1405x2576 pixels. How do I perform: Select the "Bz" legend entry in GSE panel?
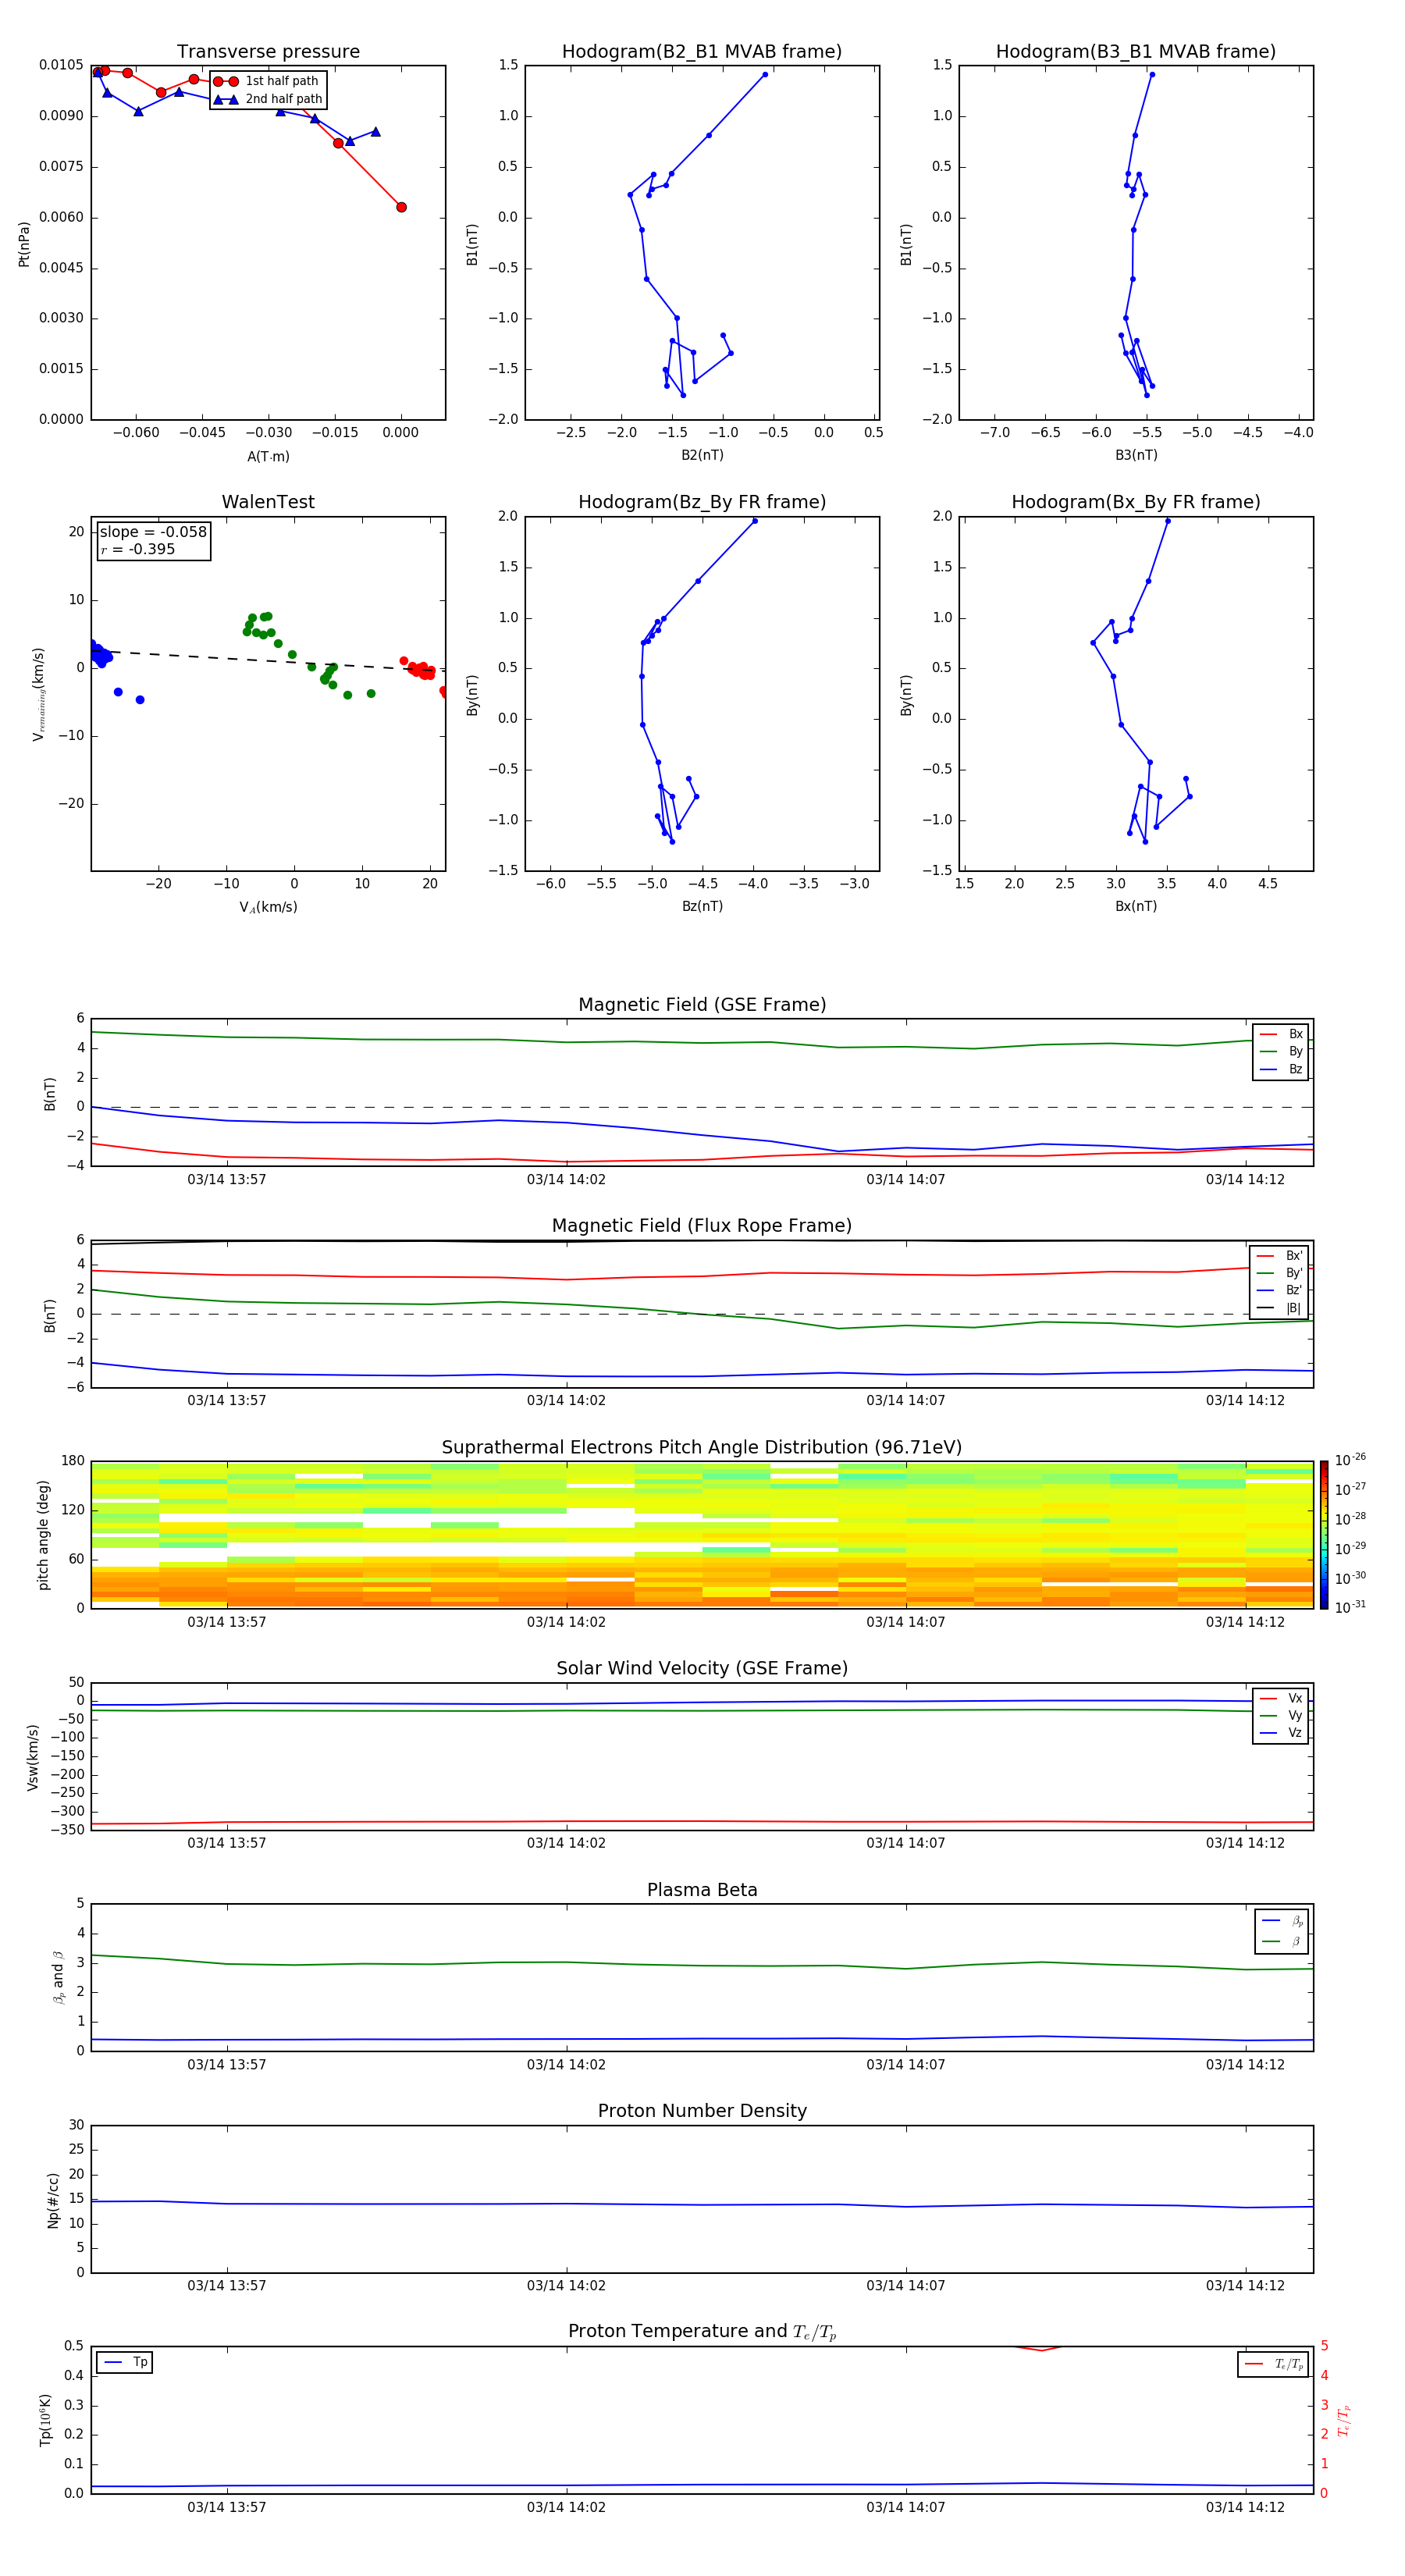point(1281,1069)
